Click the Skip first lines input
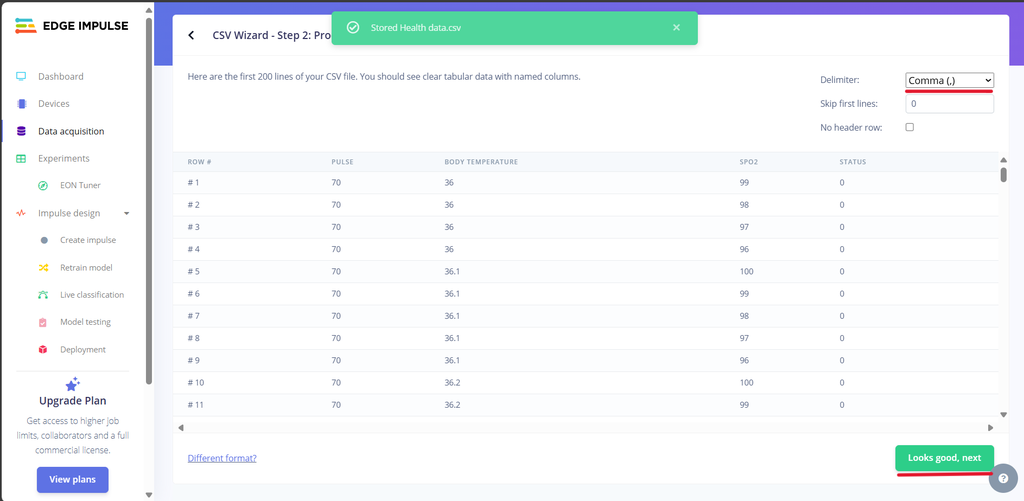The height and width of the screenshot is (501, 1024). coord(950,104)
